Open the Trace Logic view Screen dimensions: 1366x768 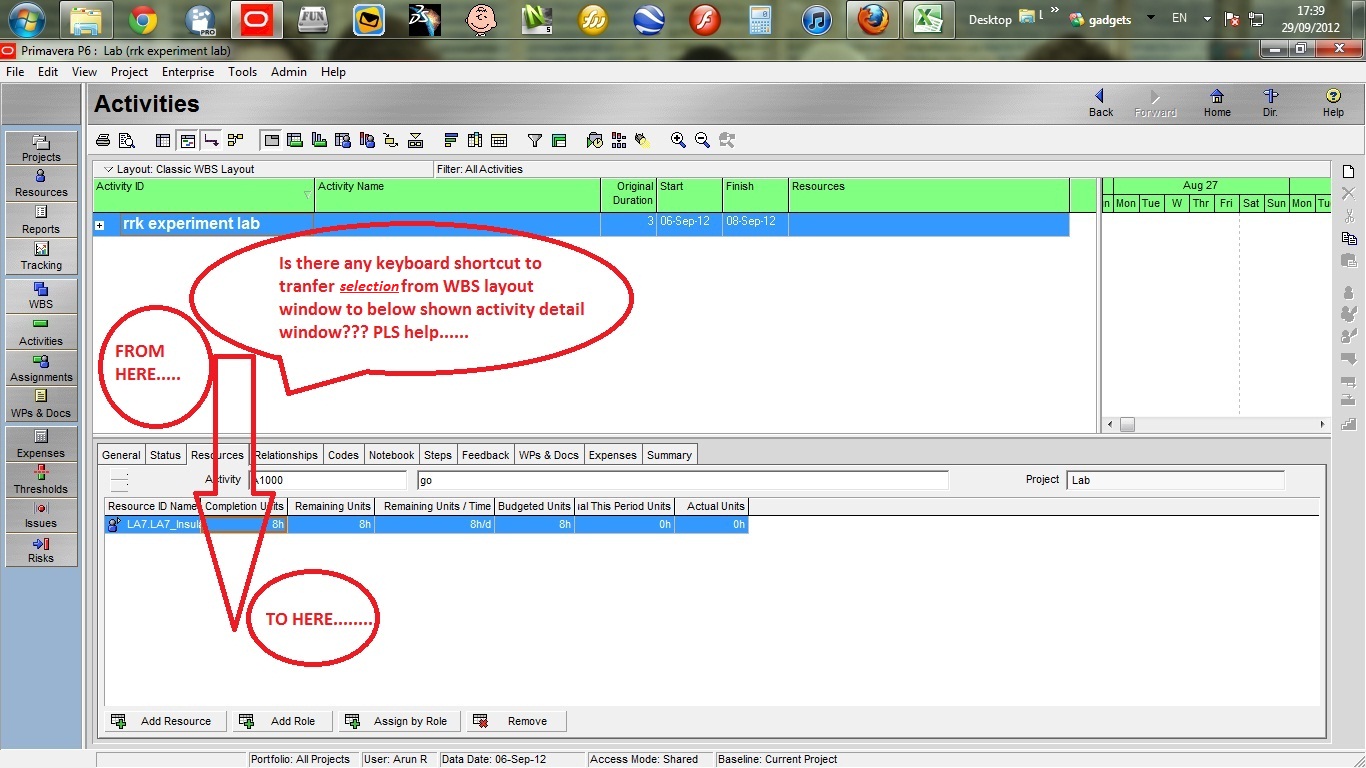(x=391, y=140)
